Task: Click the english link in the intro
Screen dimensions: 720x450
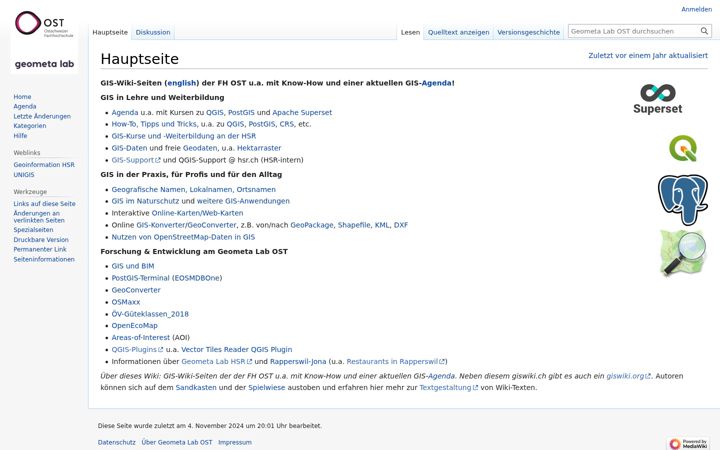Action: click(x=182, y=83)
